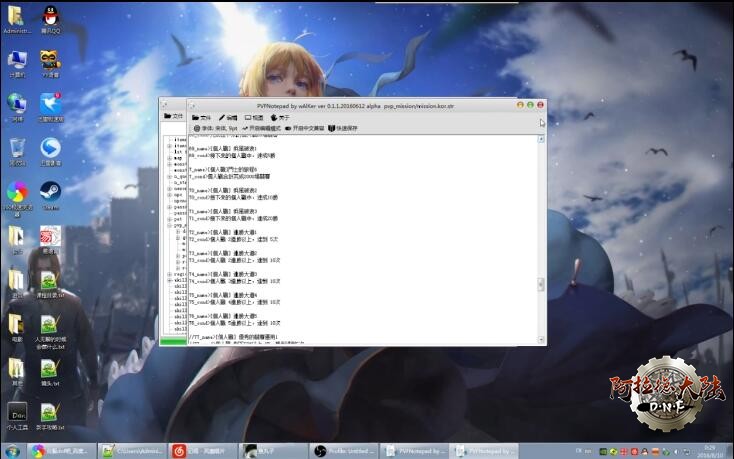Open 文件 menu in the back PVFNotepad window

tap(174, 116)
